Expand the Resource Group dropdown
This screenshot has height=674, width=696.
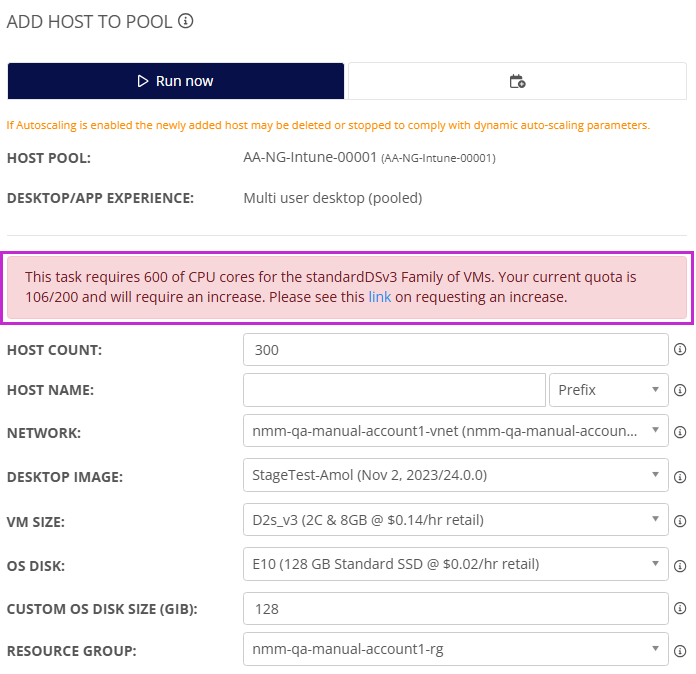(455, 650)
